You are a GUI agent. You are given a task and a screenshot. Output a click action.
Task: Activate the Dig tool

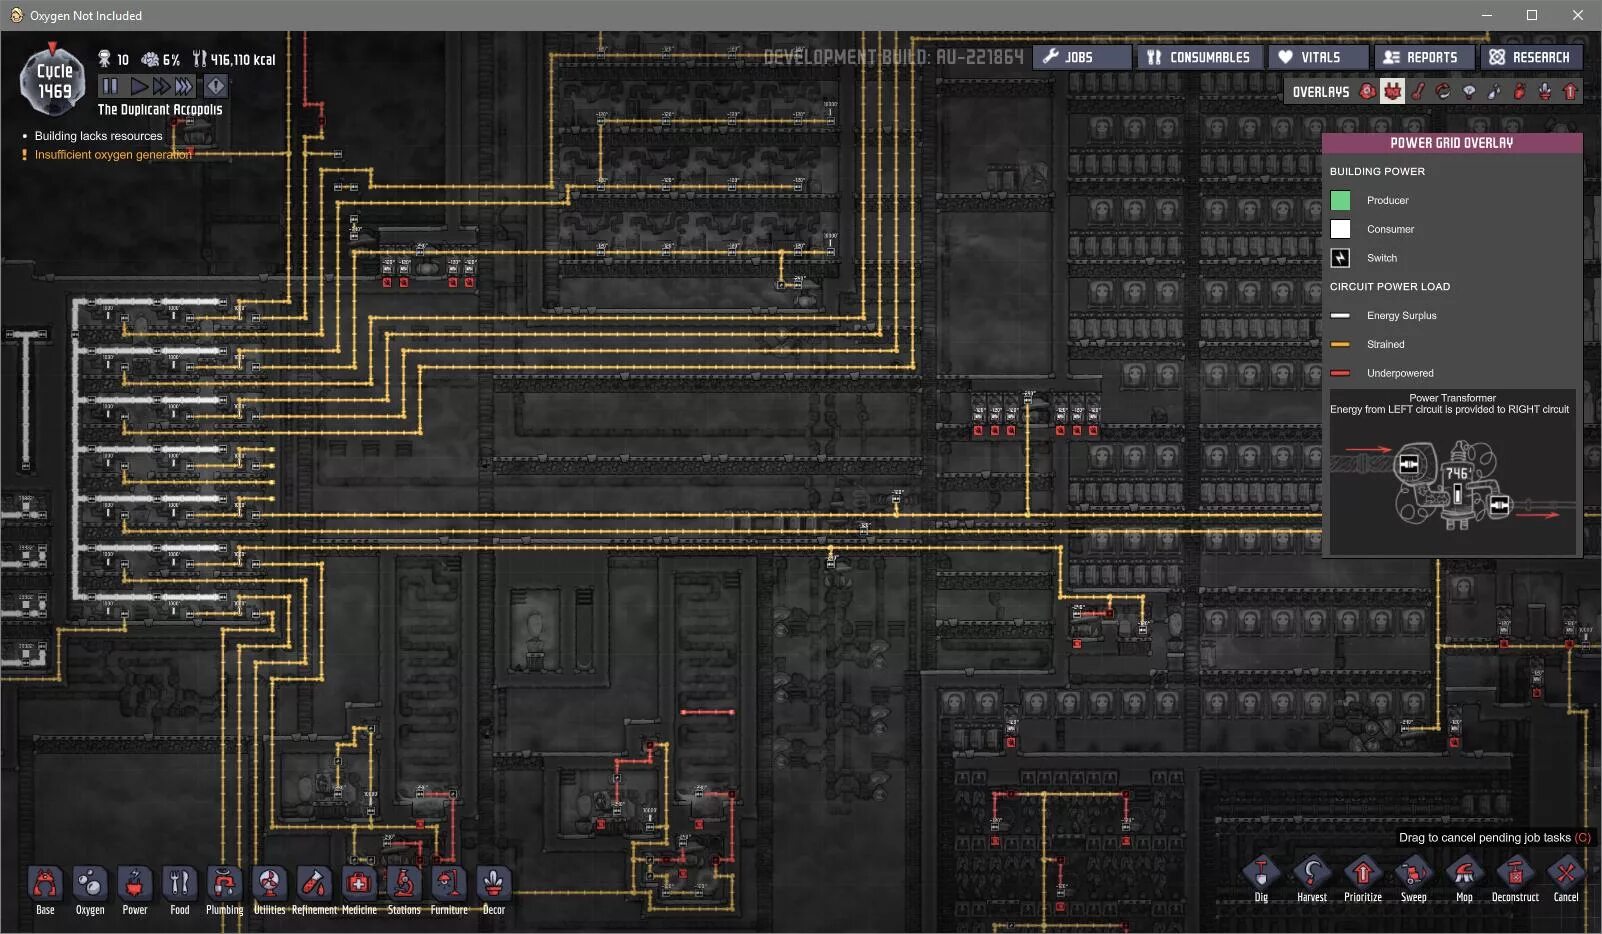tap(1261, 879)
